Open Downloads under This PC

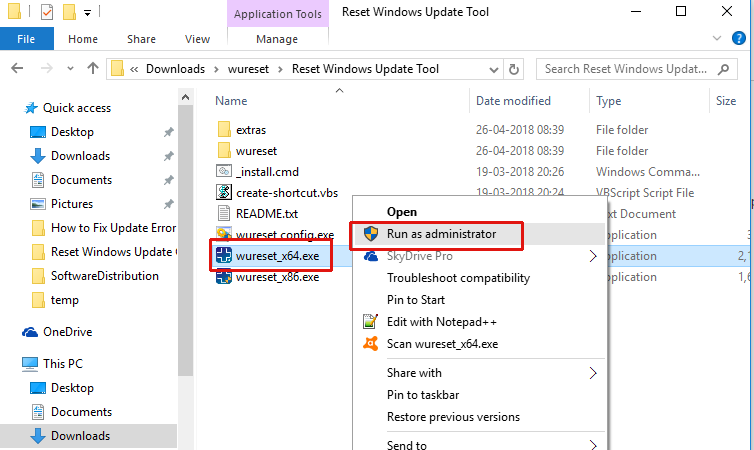pyautogui.click(x=80, y=436)
